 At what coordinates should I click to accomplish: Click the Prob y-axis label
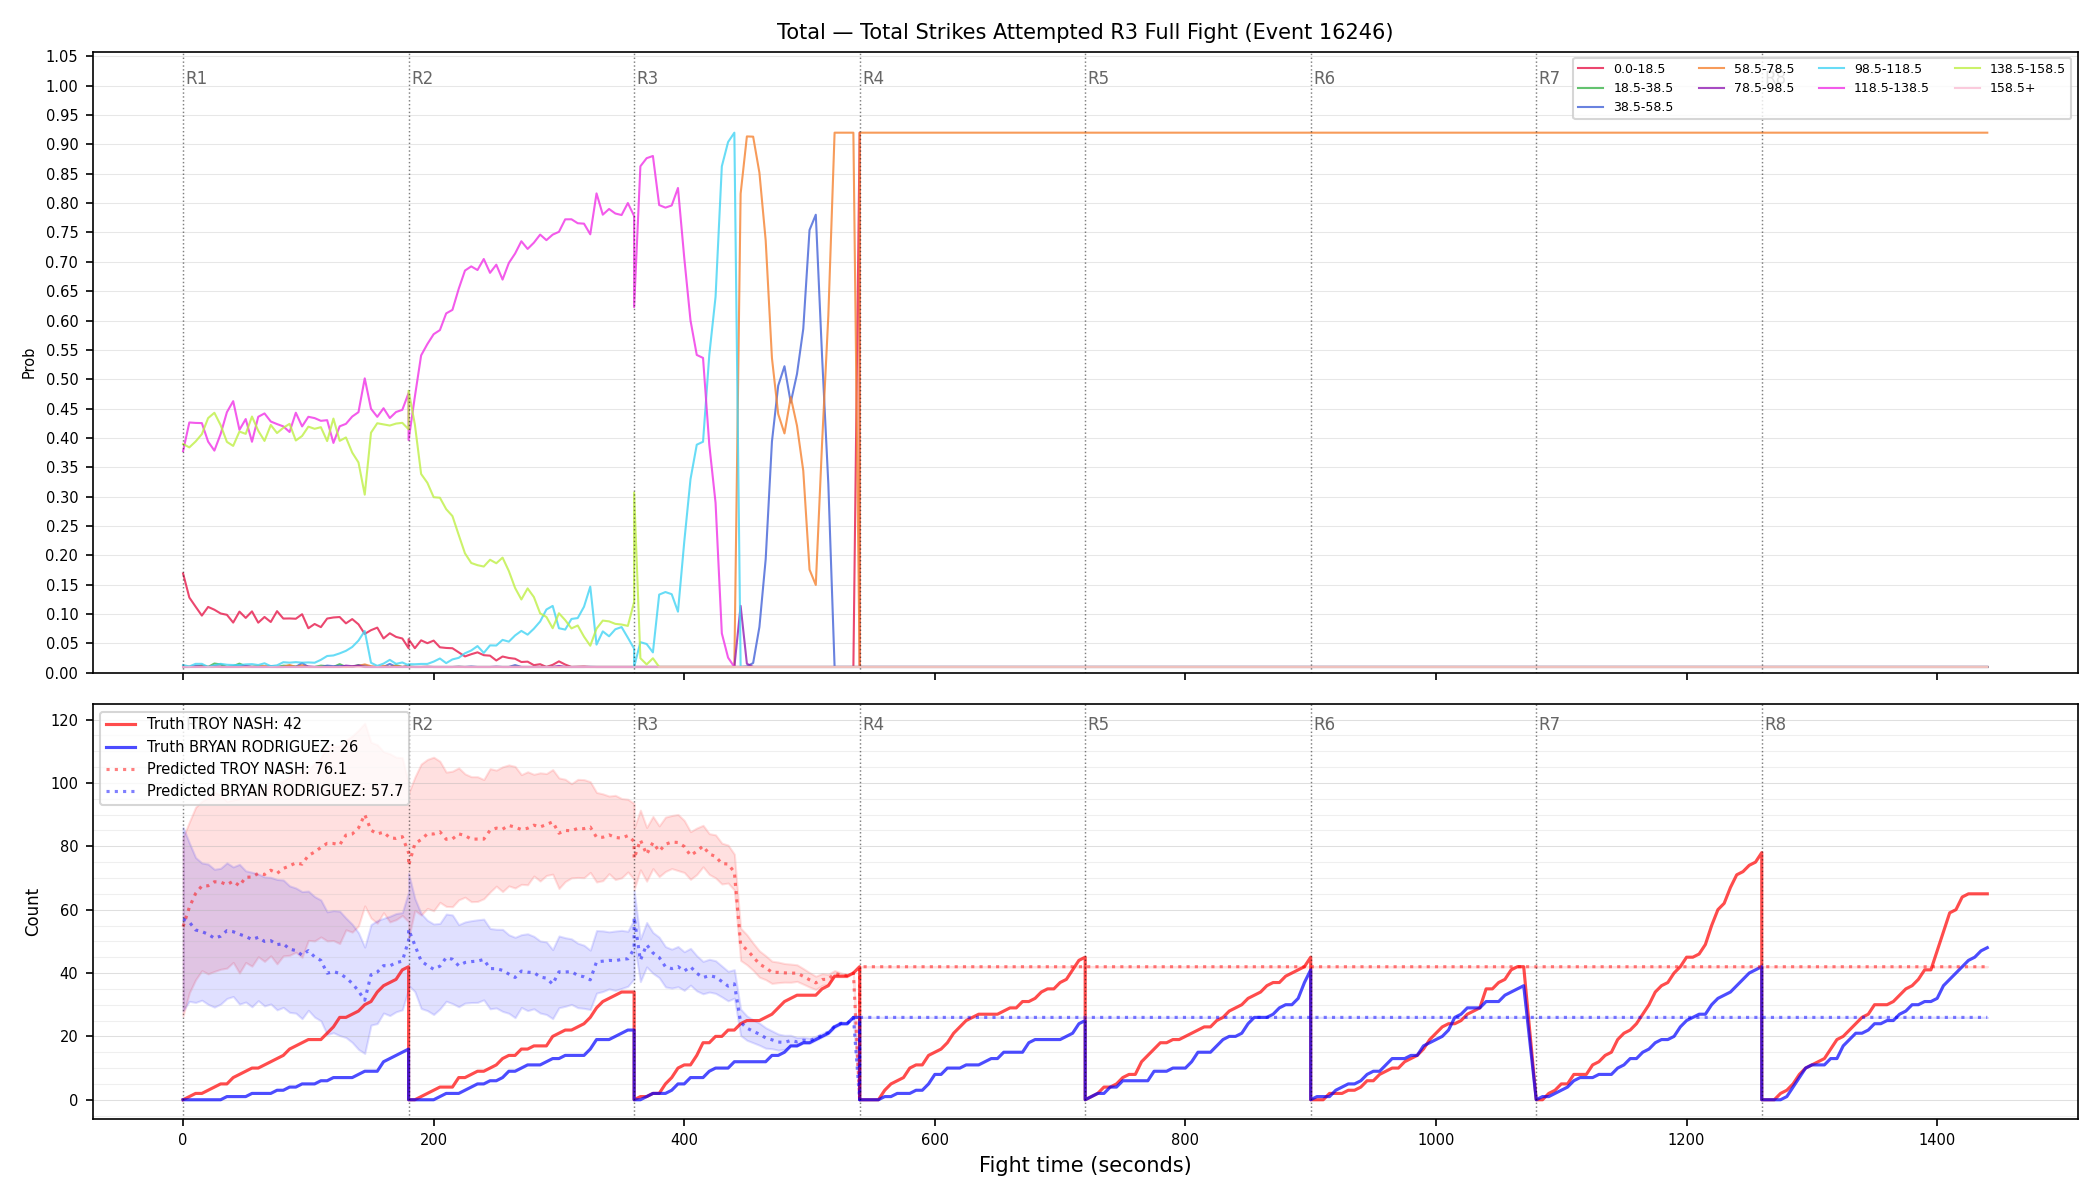tap(29, 363)
